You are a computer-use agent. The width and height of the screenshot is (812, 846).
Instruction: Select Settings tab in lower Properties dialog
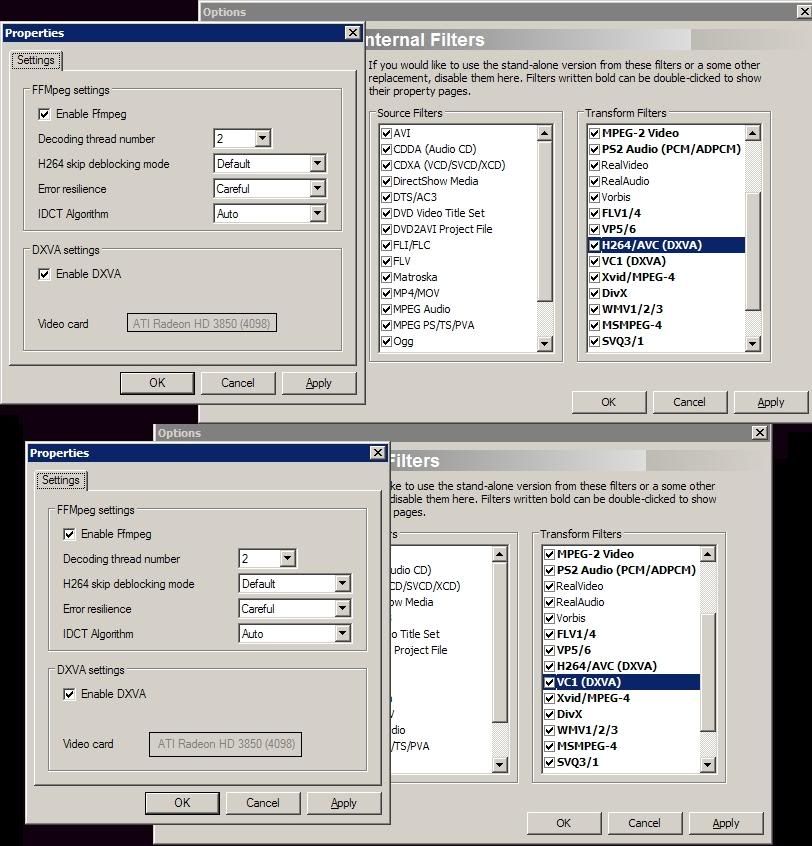pyautogui.click(x=61, y=480)
